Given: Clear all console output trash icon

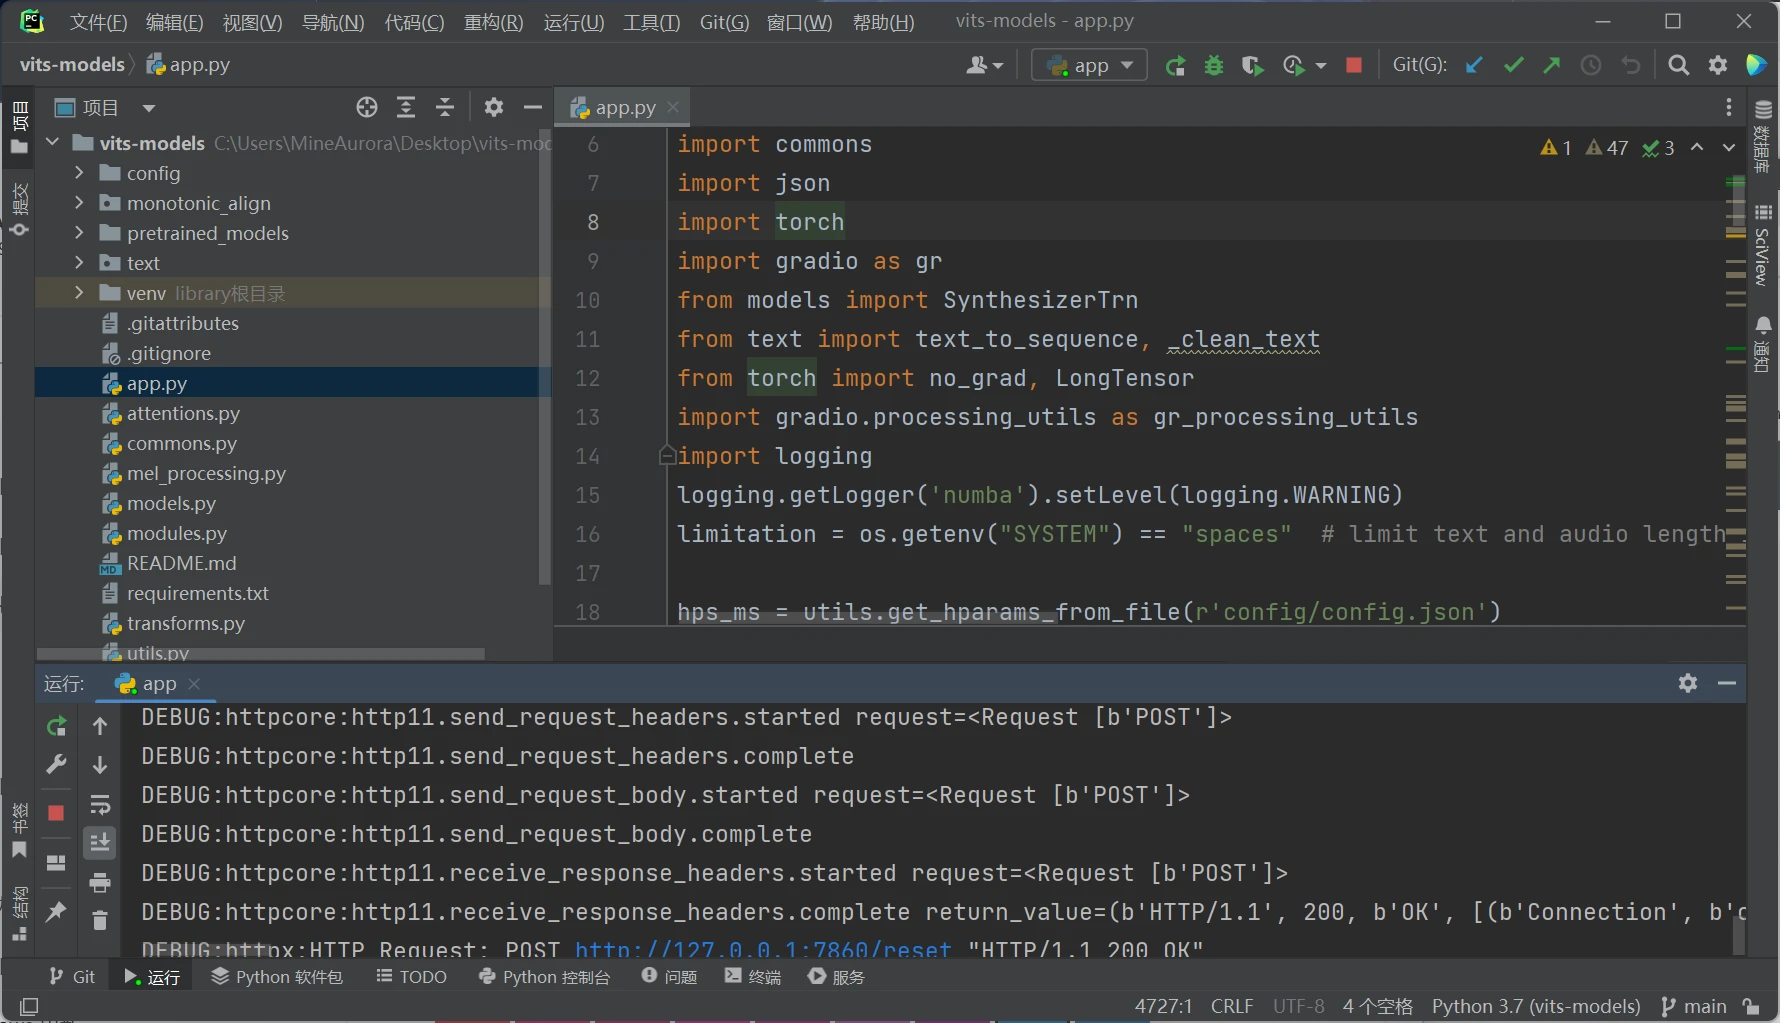Looking at the screenshot, I should coord(100,920).
